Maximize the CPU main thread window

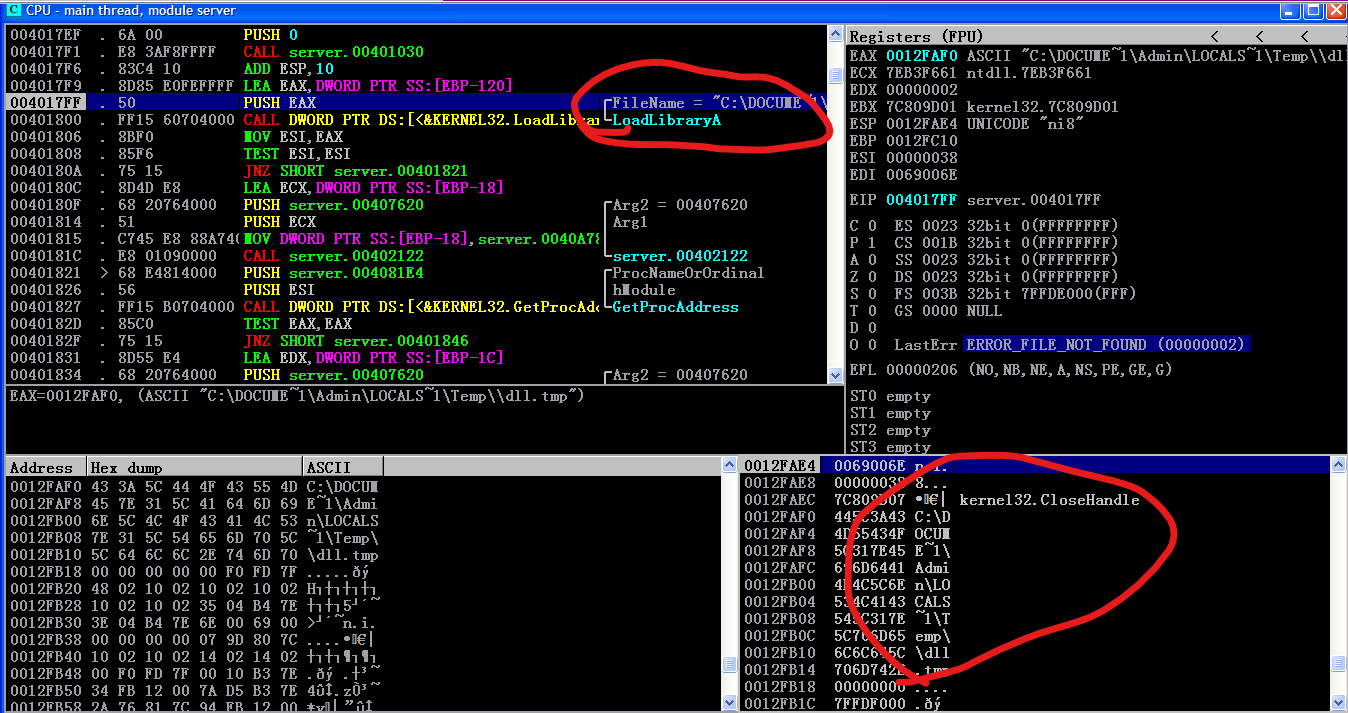(1313, 10)
